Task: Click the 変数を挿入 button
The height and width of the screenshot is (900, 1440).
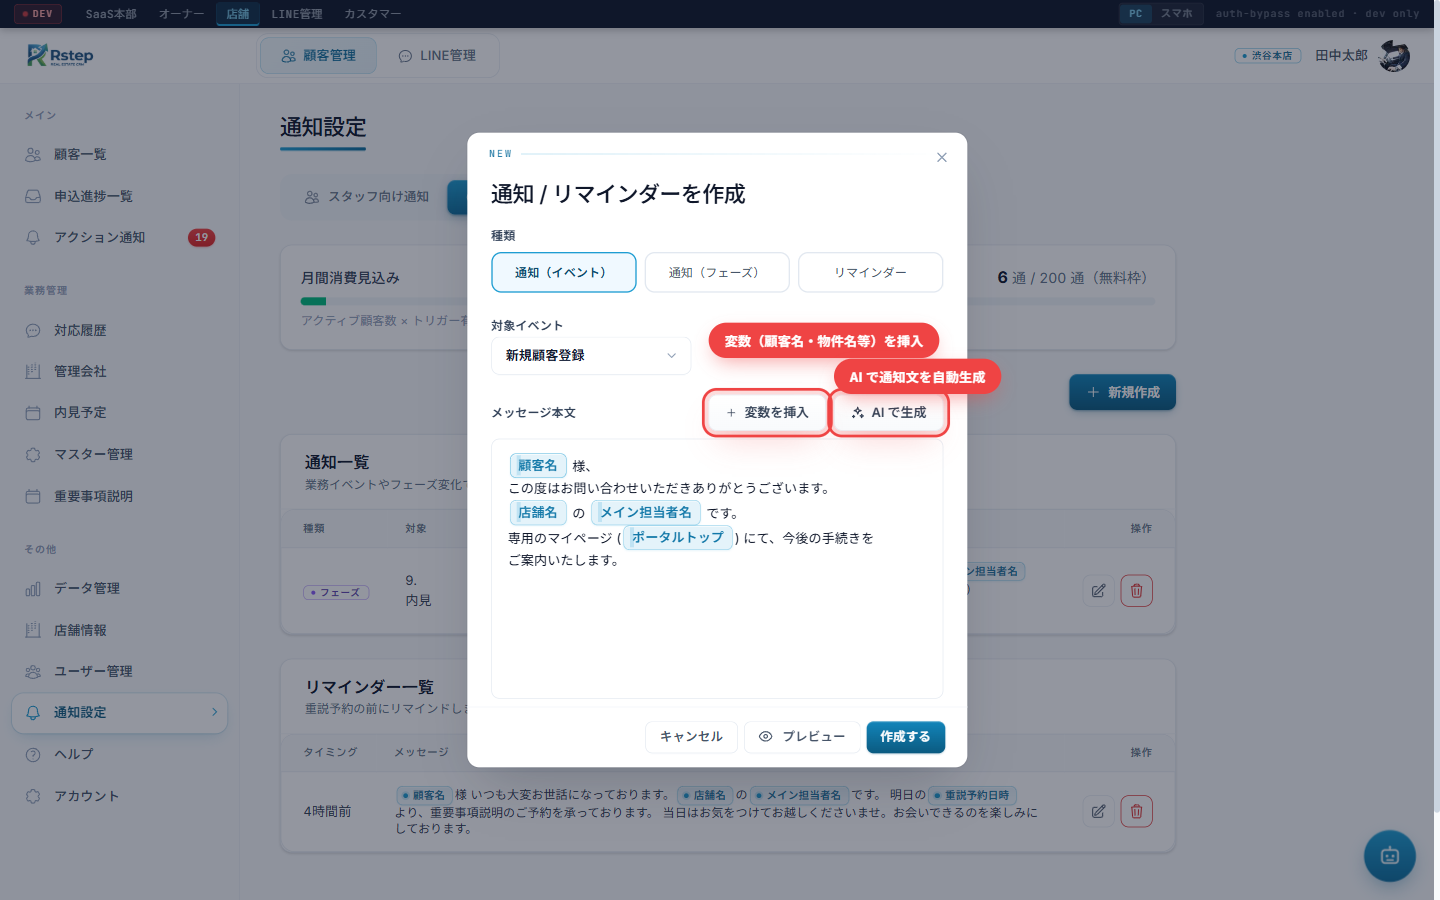Action: [767, 412]
